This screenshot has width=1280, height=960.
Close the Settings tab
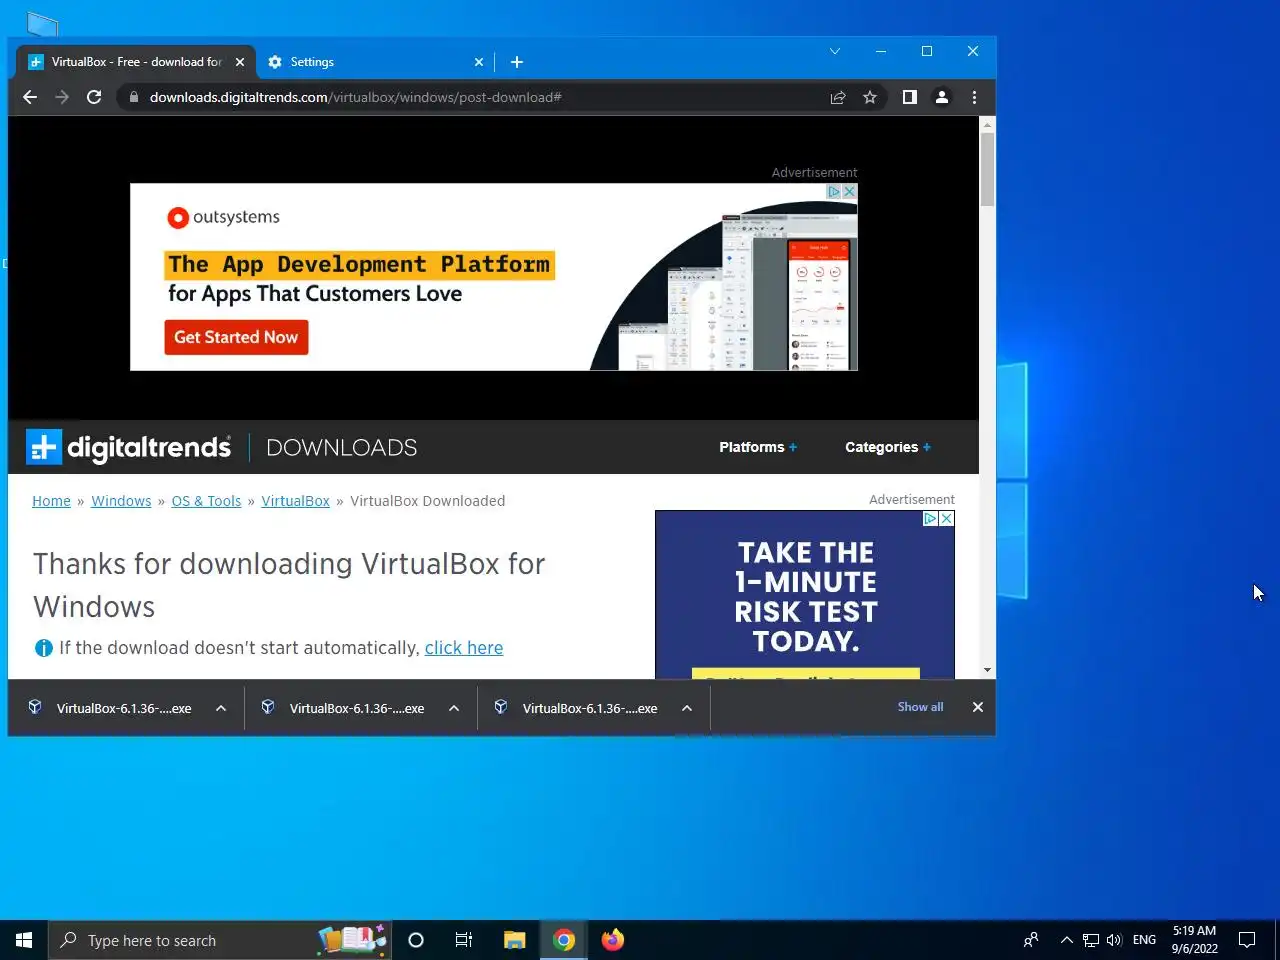(x=479, y=62)
